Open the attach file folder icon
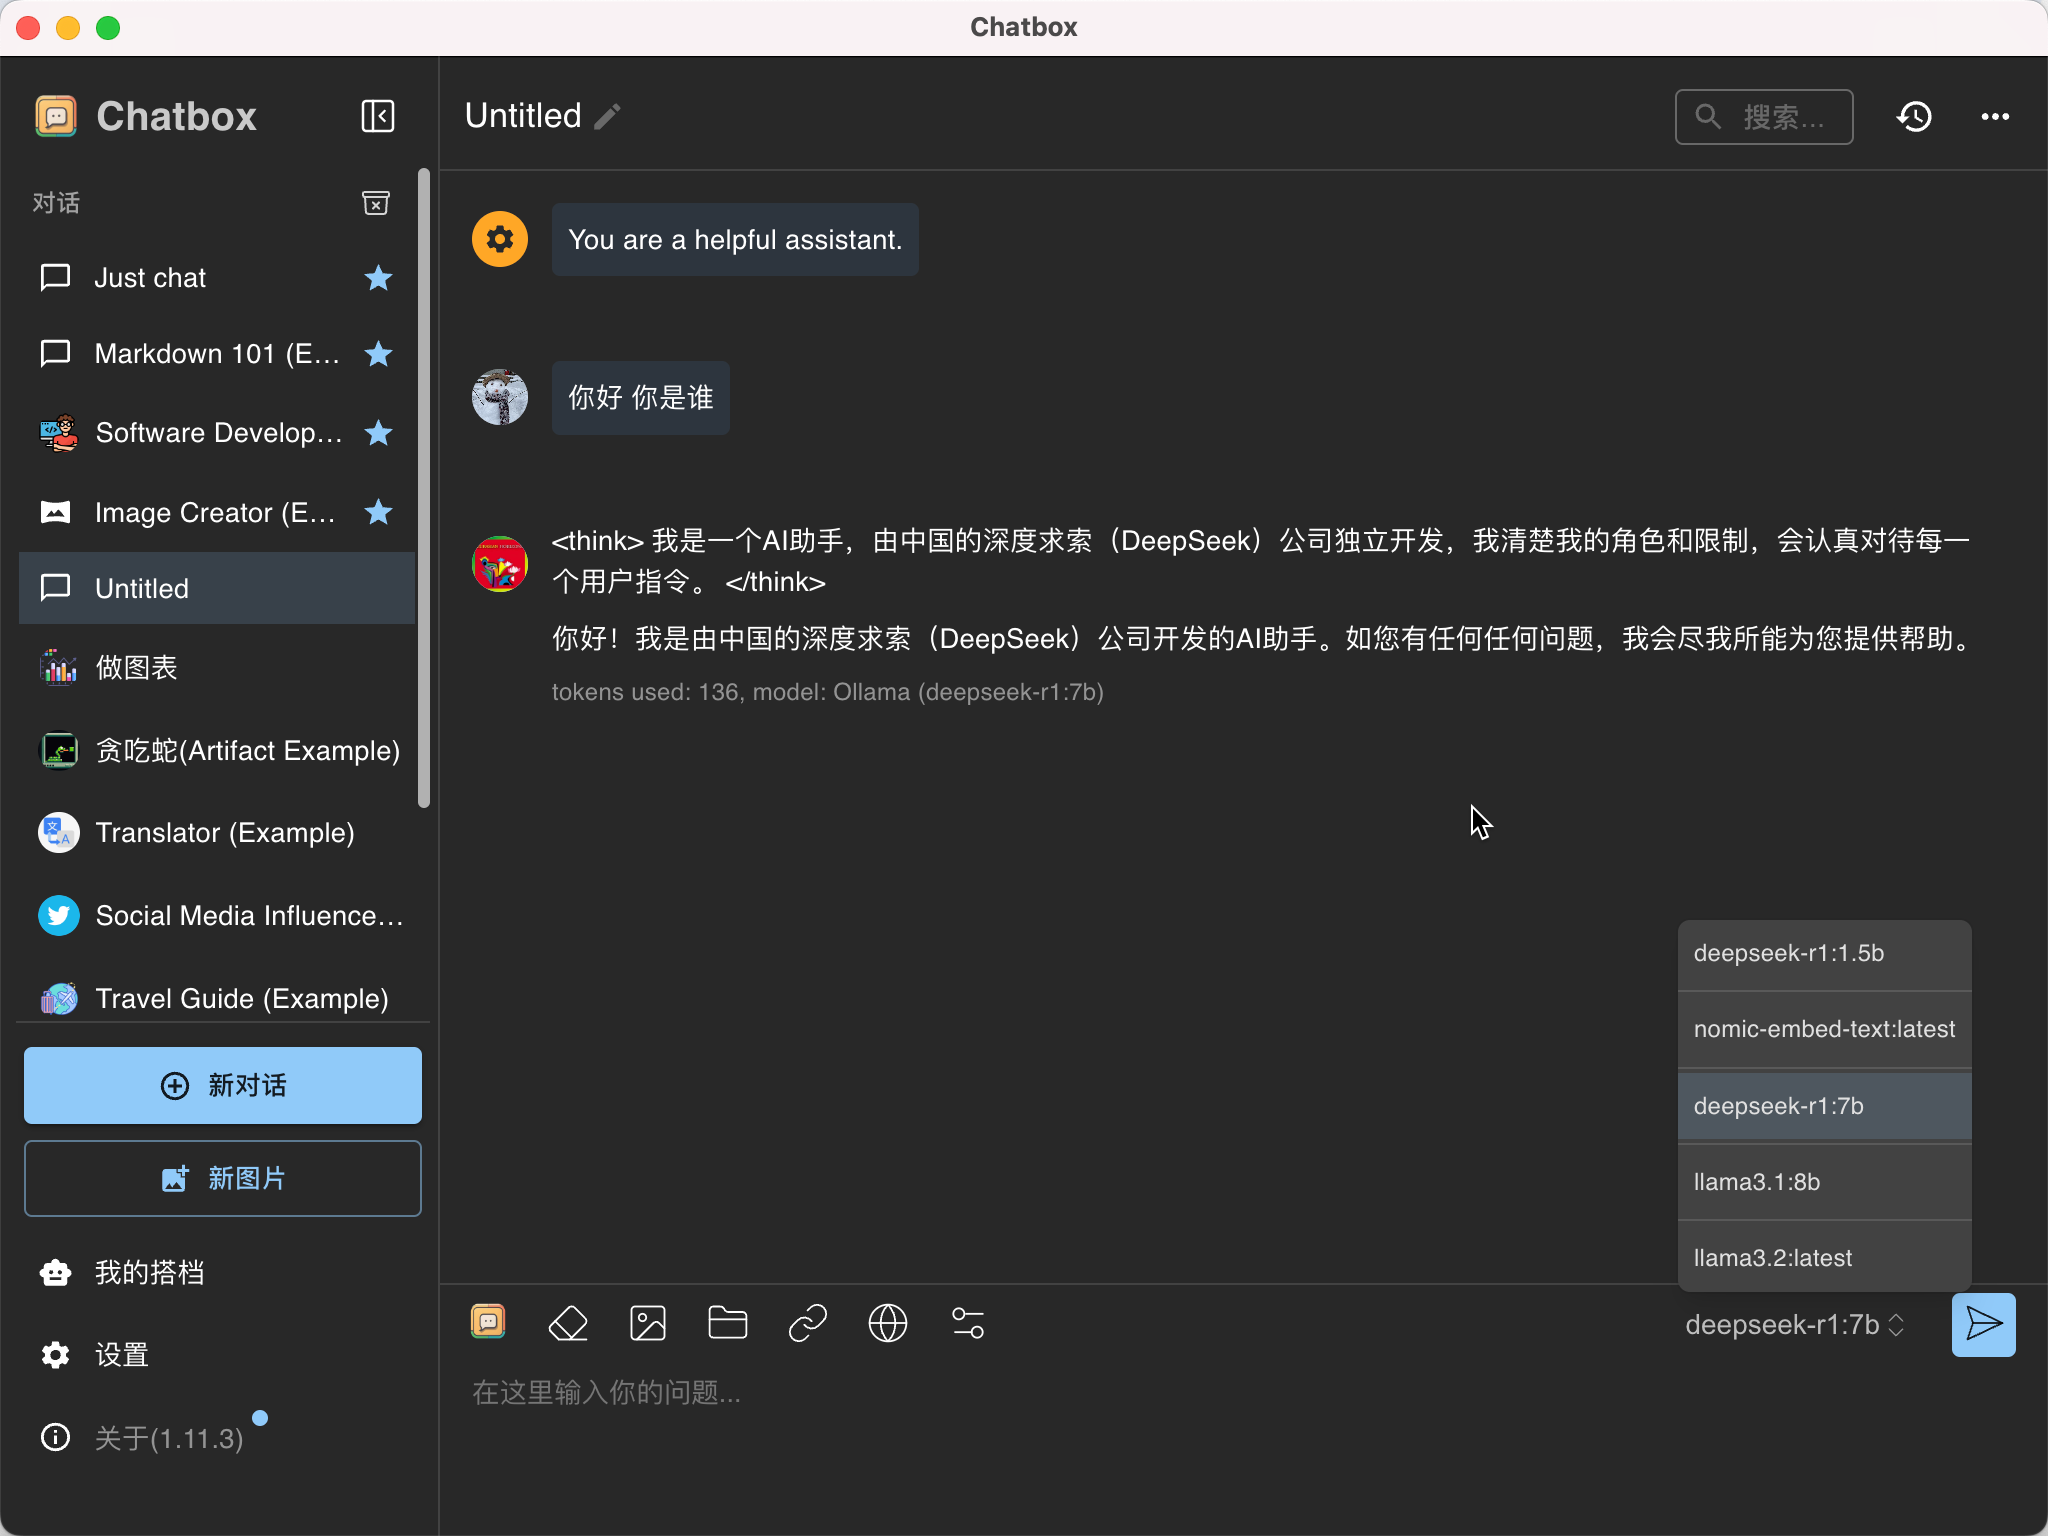The width and height of the screenshot is (2048, 1536). 727,1323
